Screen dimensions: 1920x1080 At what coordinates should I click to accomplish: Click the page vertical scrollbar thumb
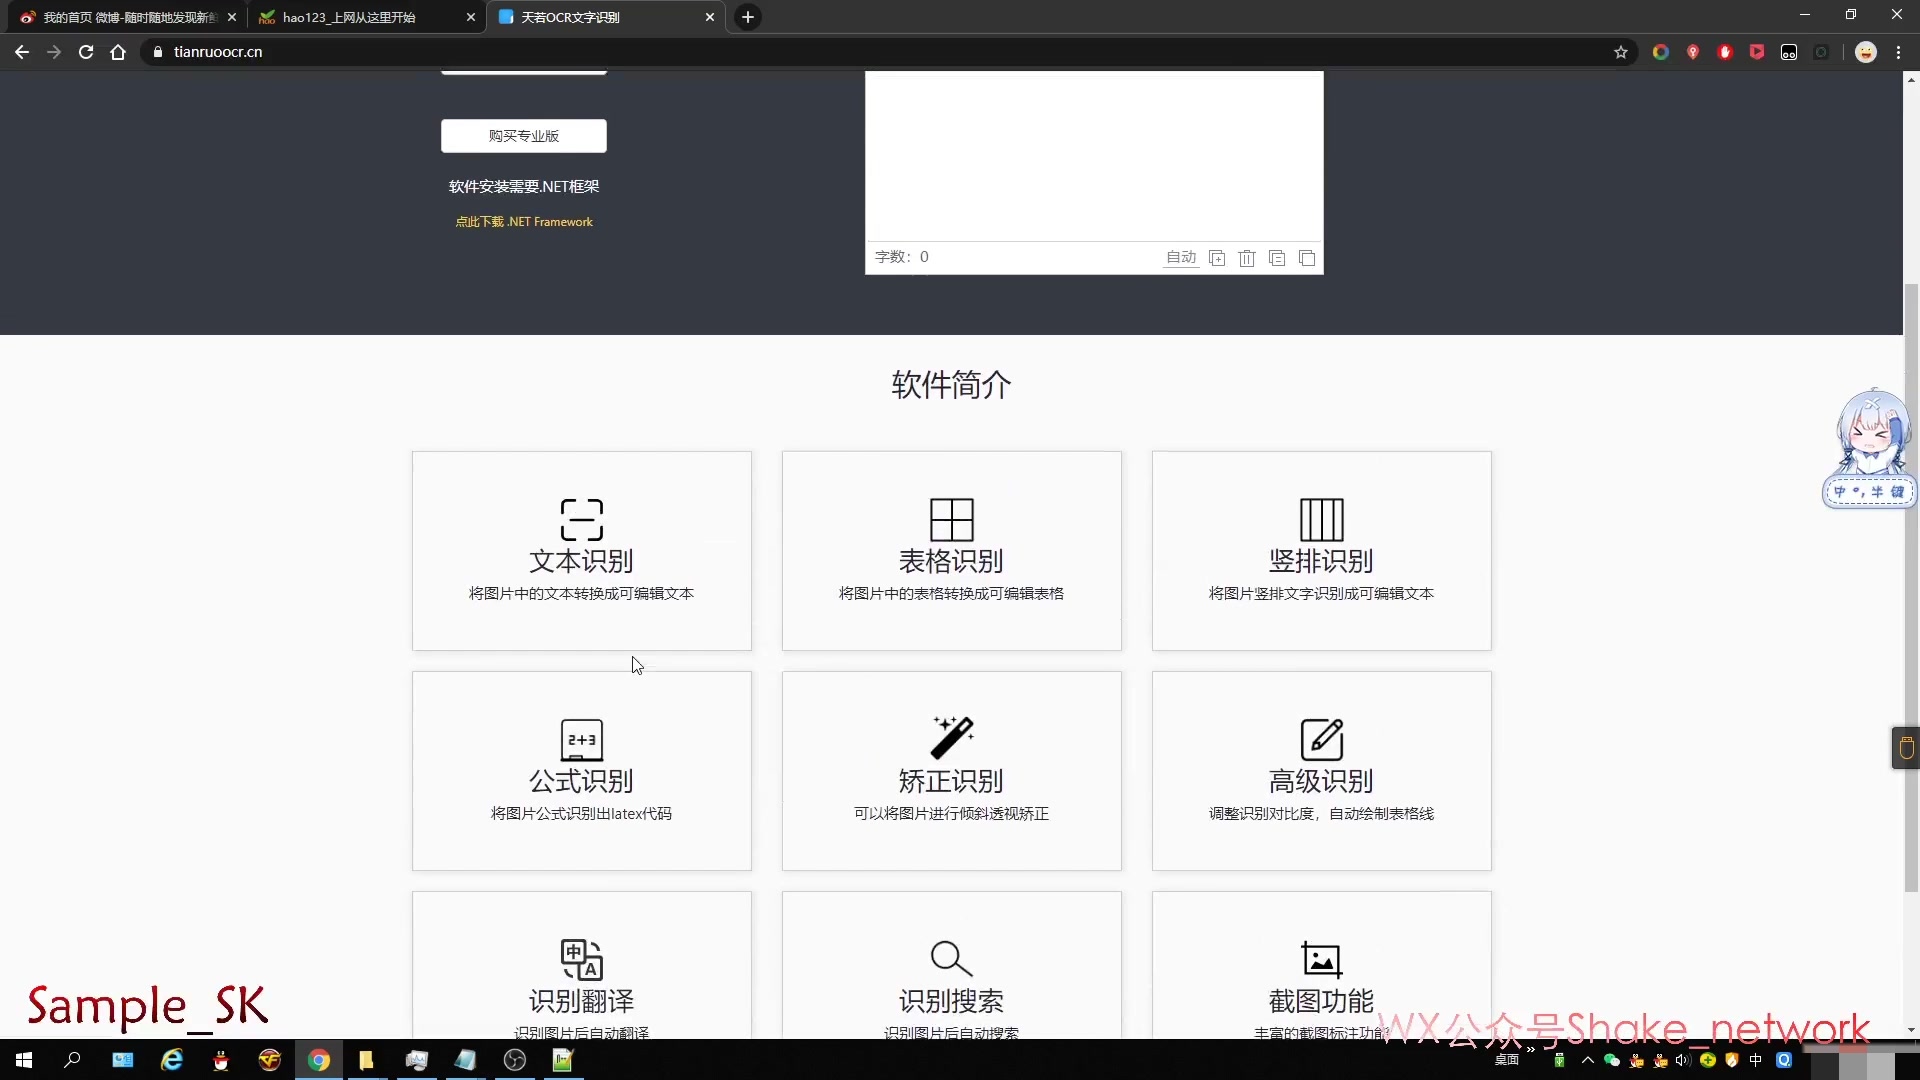(x=1911, y=588)
